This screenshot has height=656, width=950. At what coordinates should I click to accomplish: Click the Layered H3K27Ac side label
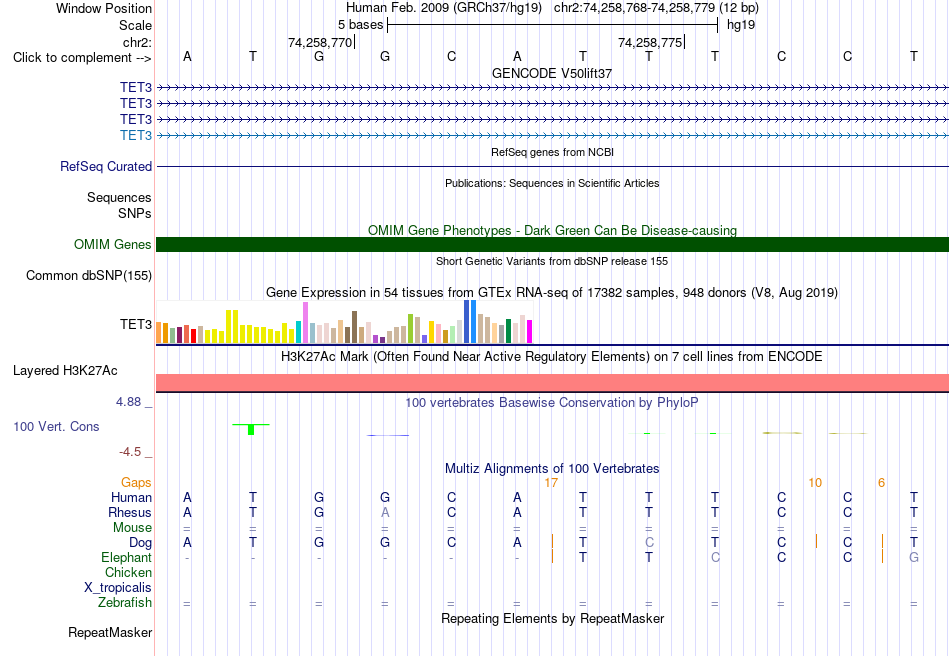[x=65, y=371]
